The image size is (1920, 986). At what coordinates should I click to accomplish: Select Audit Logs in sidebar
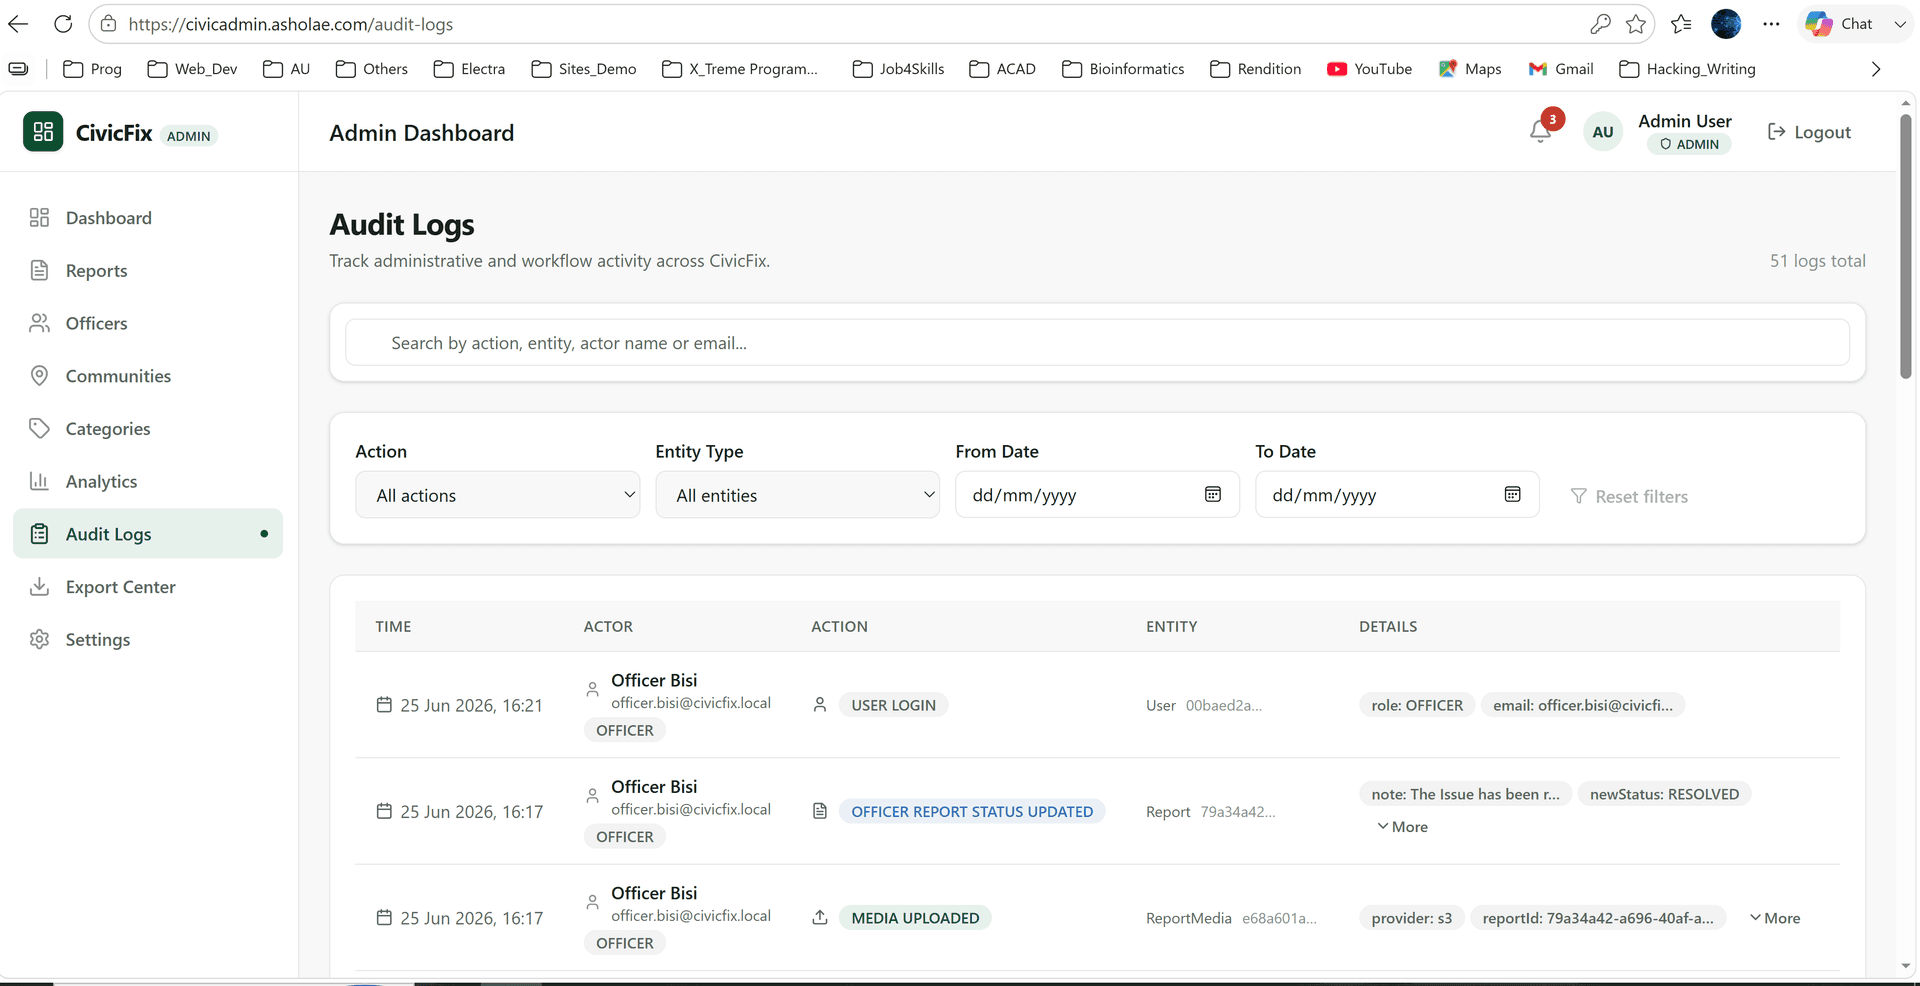[148, 534]
